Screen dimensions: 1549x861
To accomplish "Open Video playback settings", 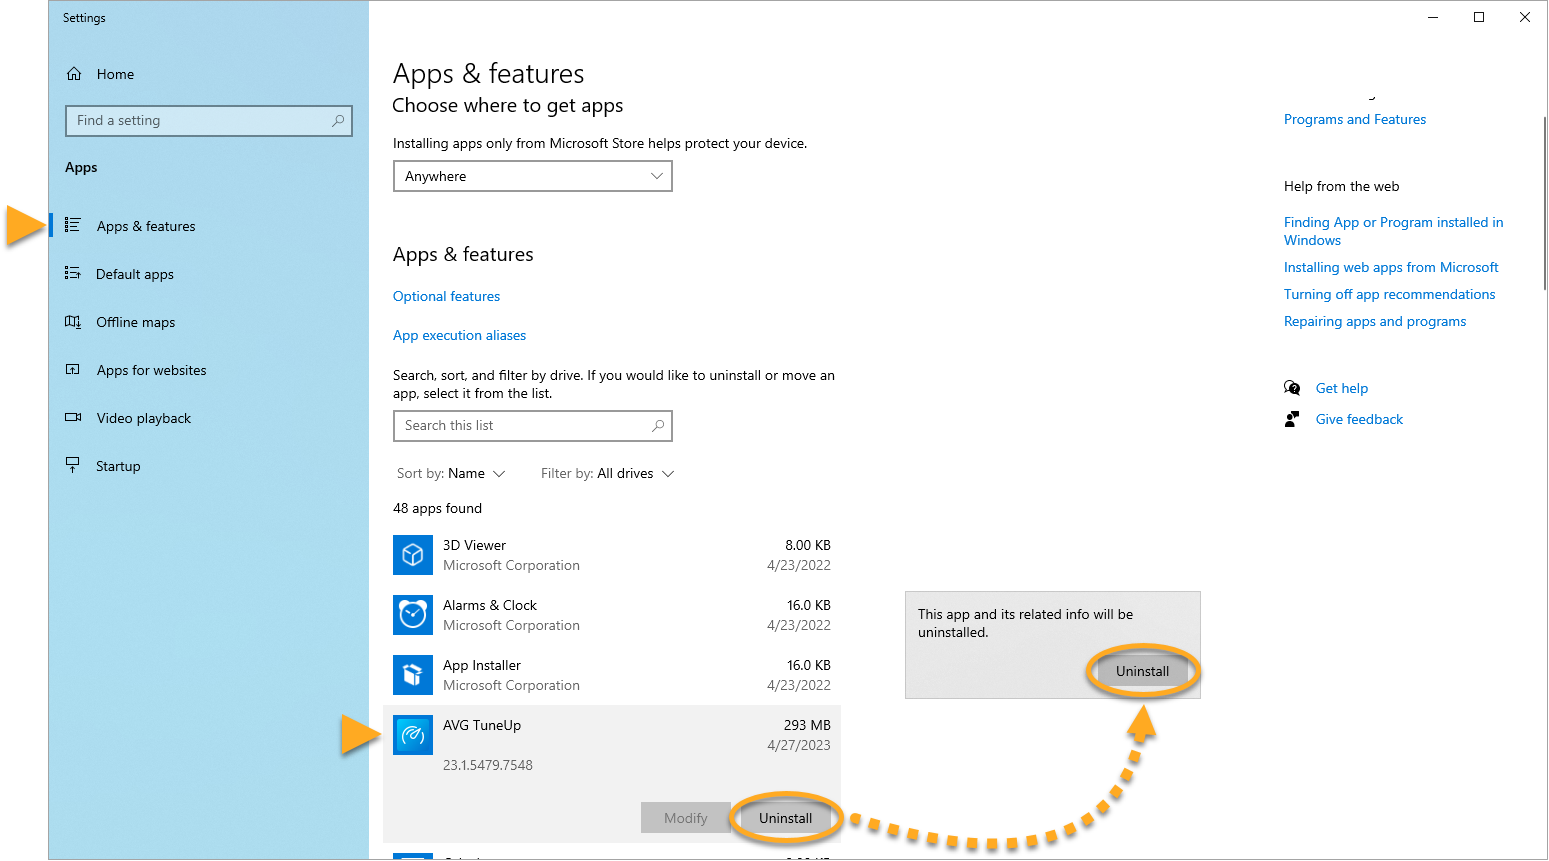I will [x=143, y=418].
